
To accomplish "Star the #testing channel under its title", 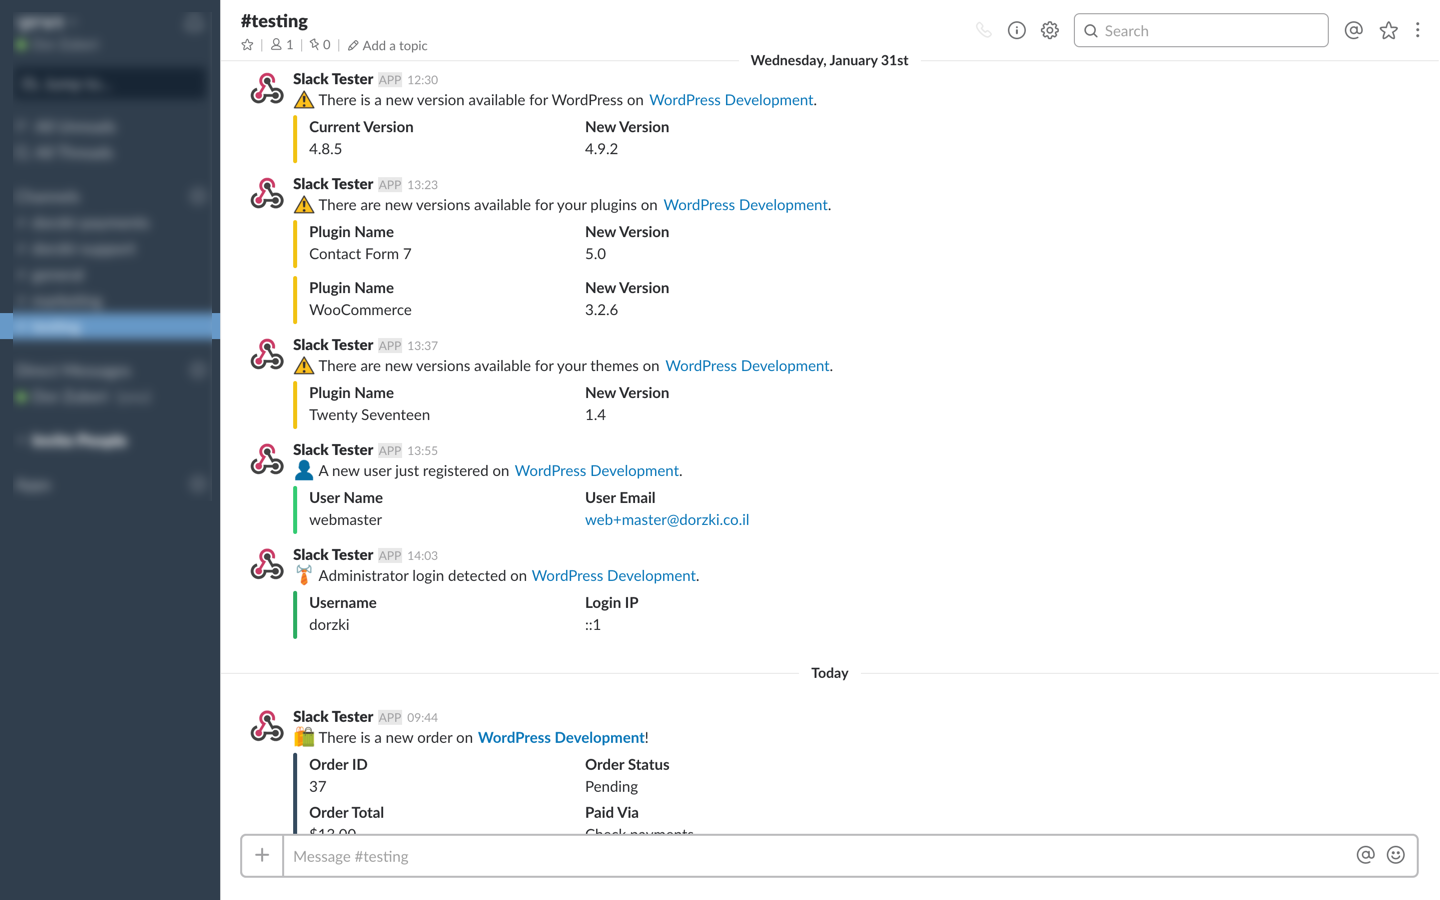I will pyautogui.click(x=248, y=45).
